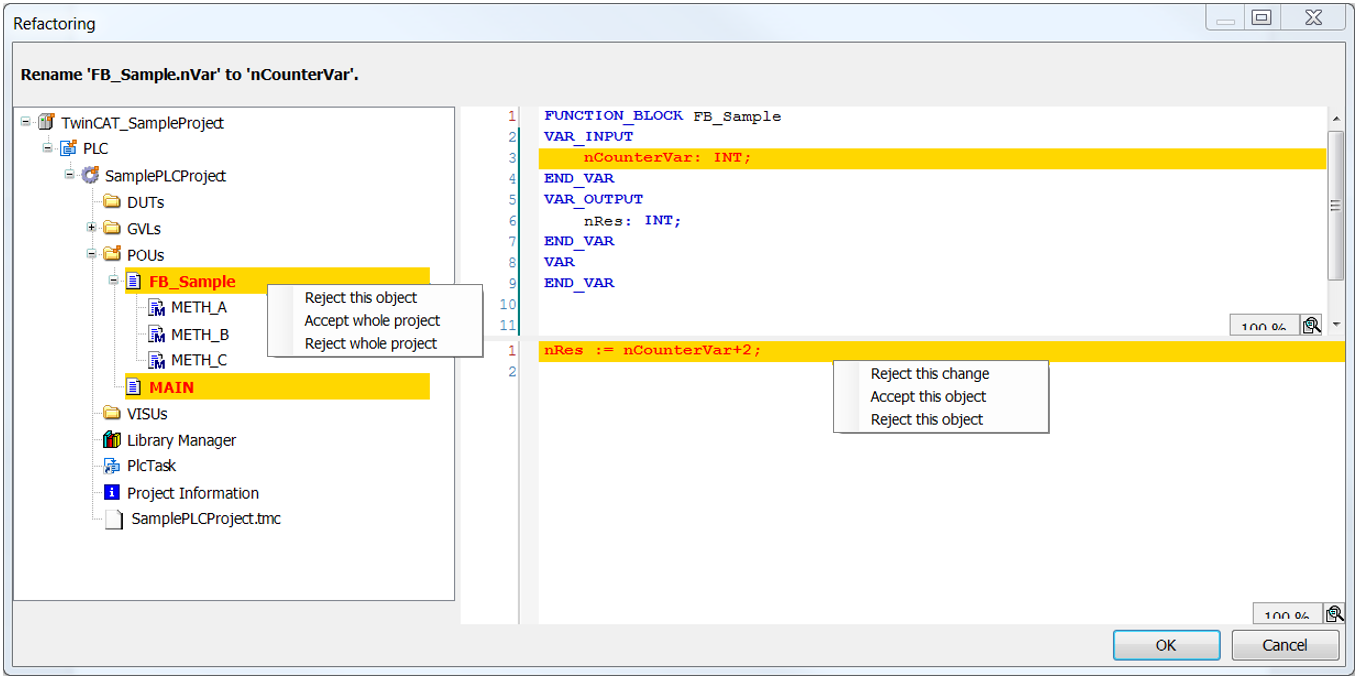Screen dimensions: 1360x680
Task: Click the MAIN program icon
Action: click(134, 387)
